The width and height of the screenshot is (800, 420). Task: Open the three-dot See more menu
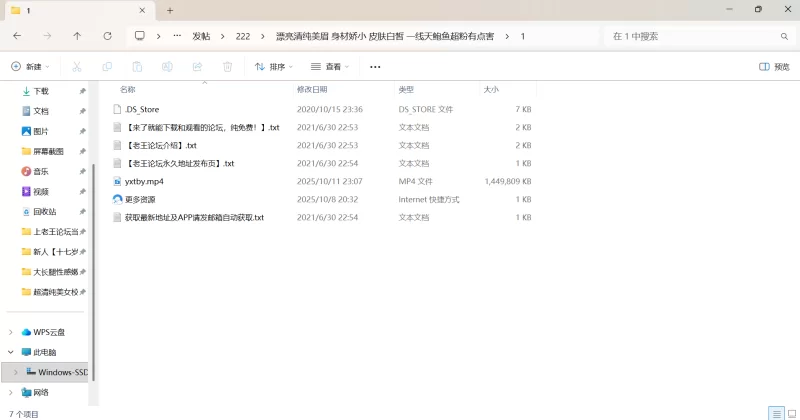(x=375, y=67)
